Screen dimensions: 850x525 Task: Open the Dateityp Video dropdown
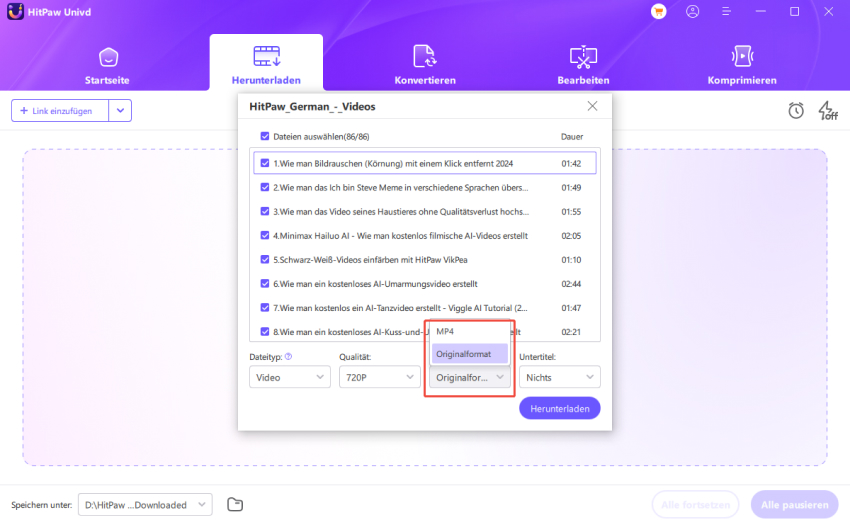[x=289, y=377]
